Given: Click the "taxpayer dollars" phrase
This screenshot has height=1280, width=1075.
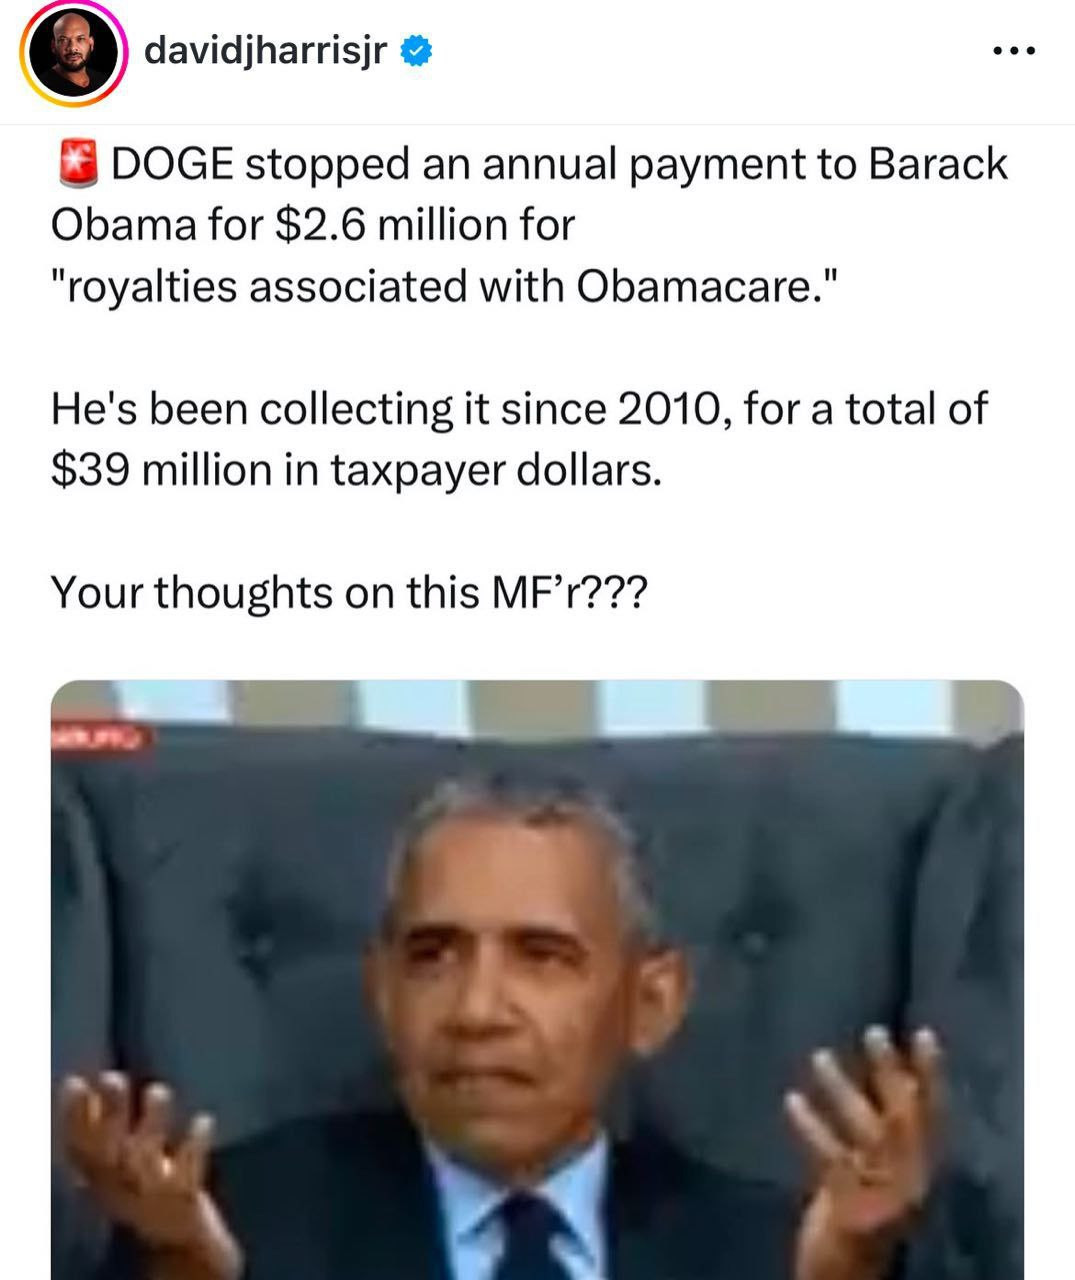Looking at the screenshot, I should [x=496, y=471].
